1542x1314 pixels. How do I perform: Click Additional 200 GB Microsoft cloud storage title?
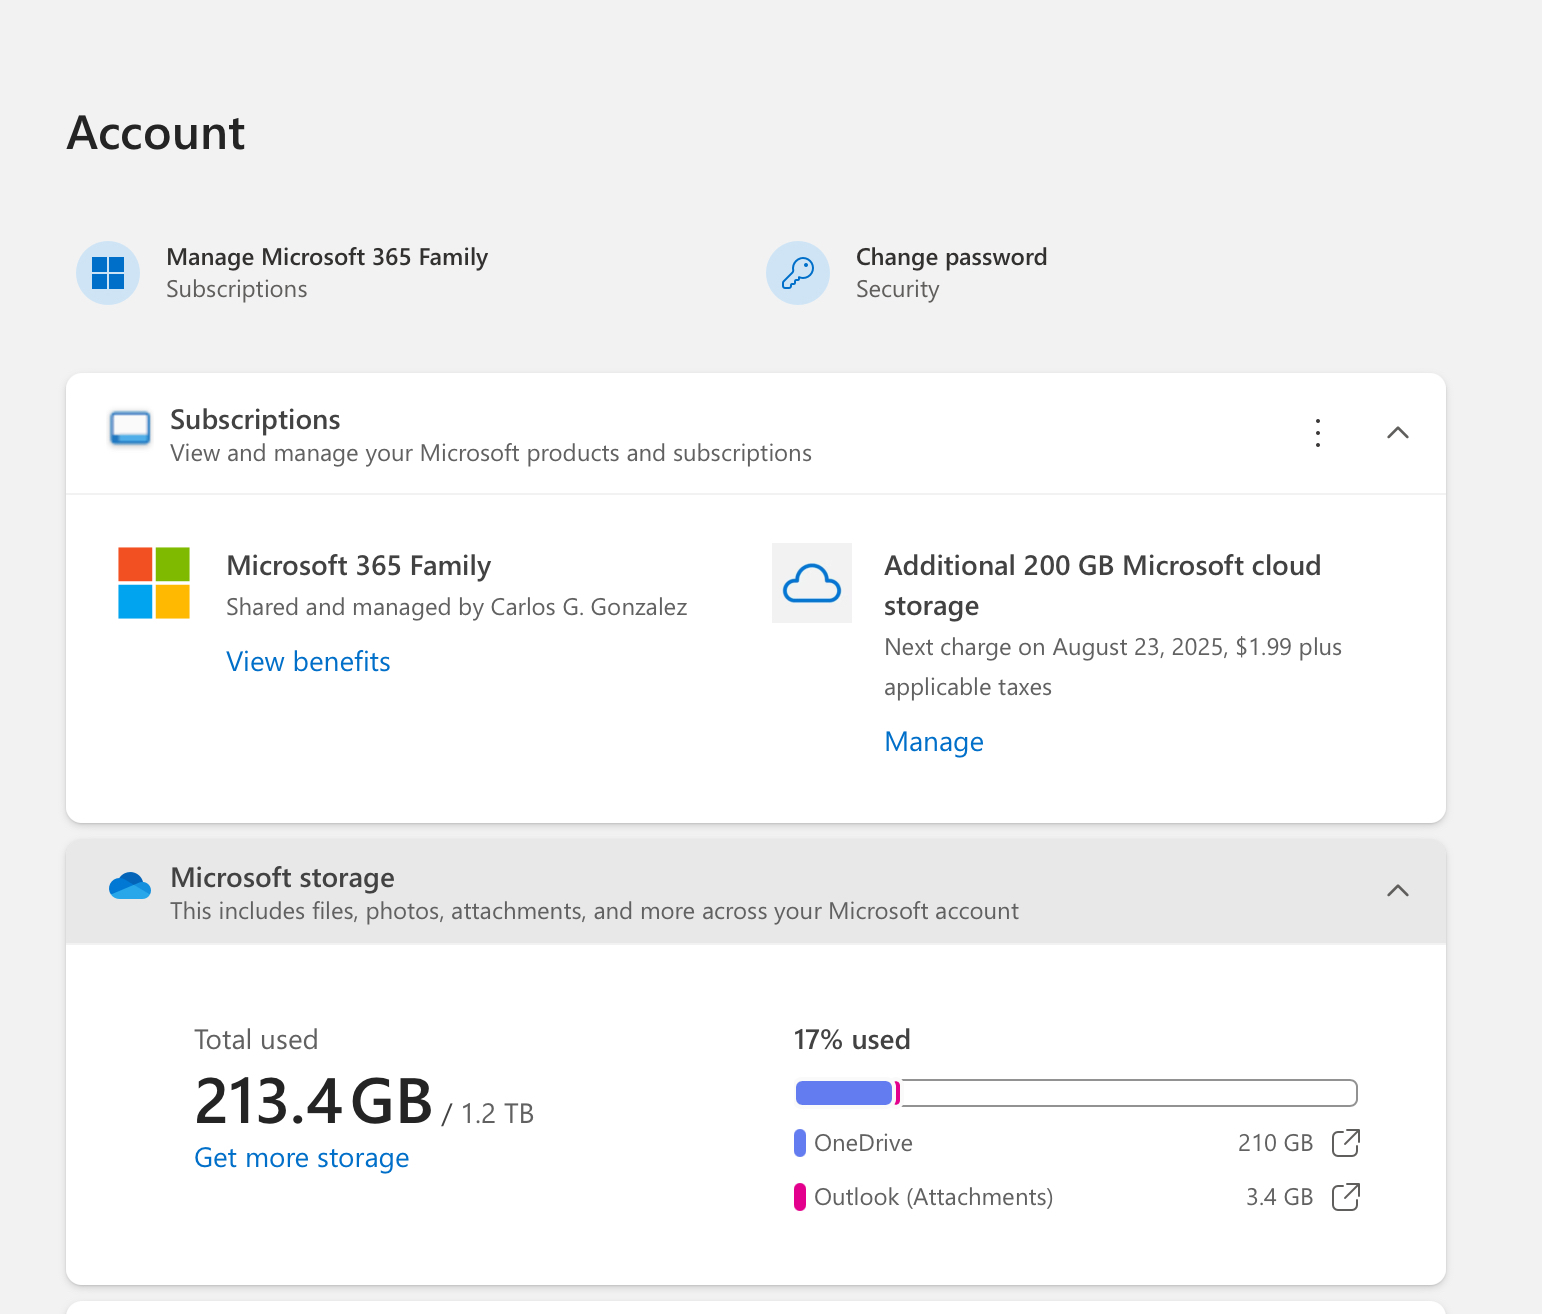[1103, 586]
